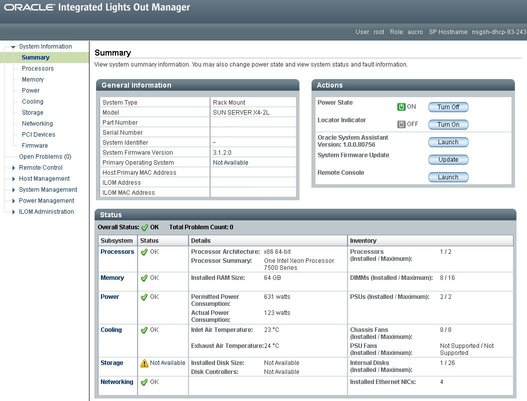527x401 pixels.
Task: Click the Oracle Integrated Lights Out Manager title
Action: (97, 7)
